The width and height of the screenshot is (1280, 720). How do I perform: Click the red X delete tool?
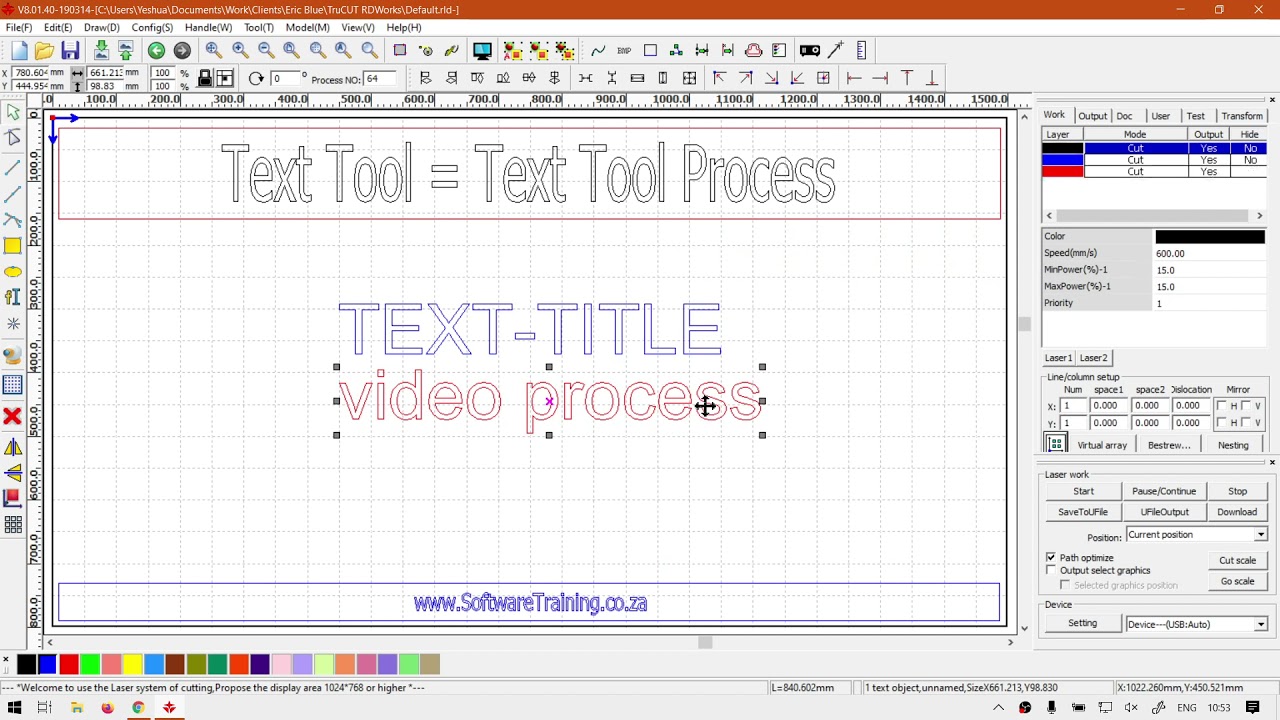coord(13,416)
